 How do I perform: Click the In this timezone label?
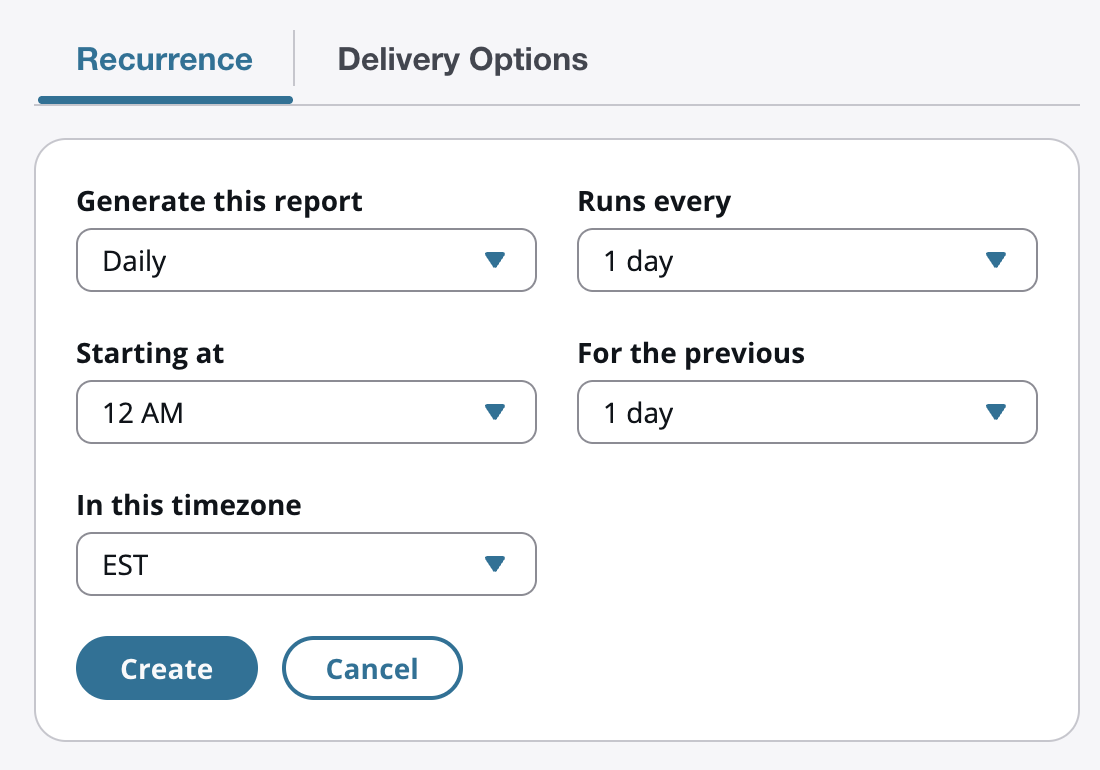(189, 505)
